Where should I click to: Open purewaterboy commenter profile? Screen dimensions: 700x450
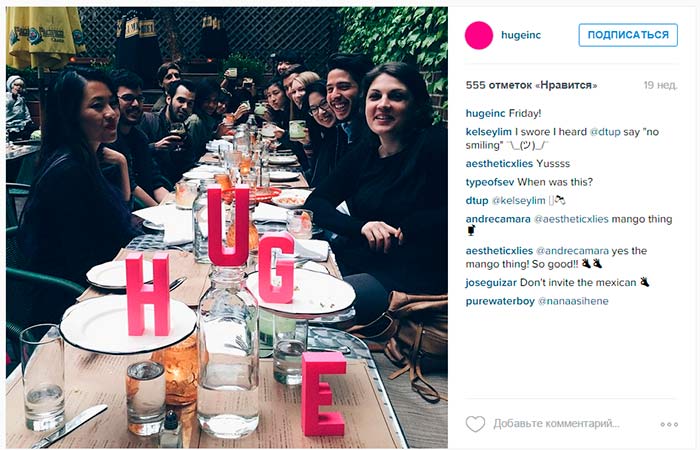pos(500,301)
